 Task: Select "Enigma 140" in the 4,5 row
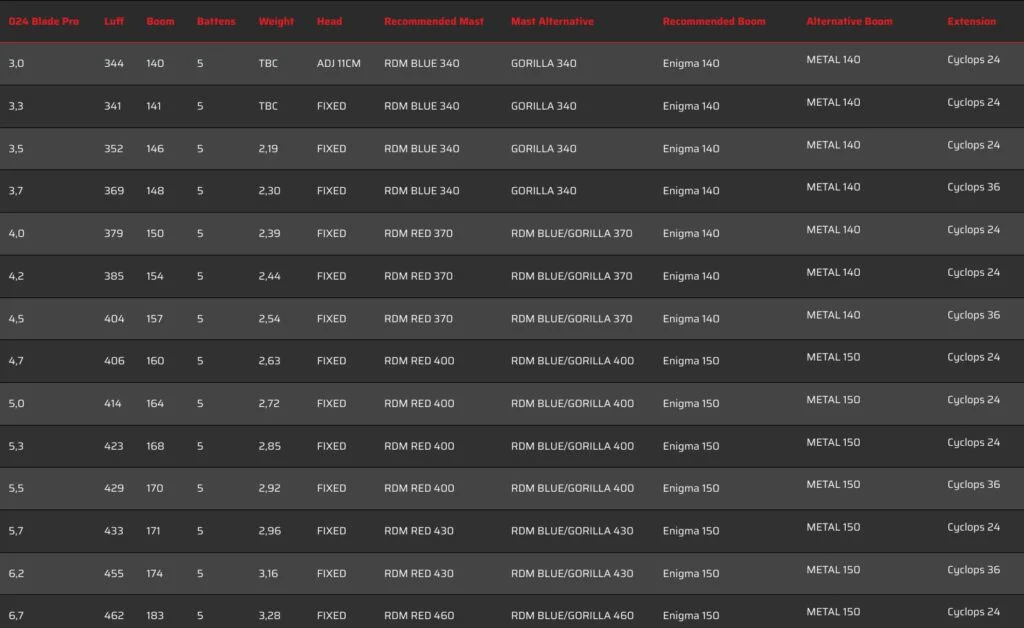coord(691,319)
